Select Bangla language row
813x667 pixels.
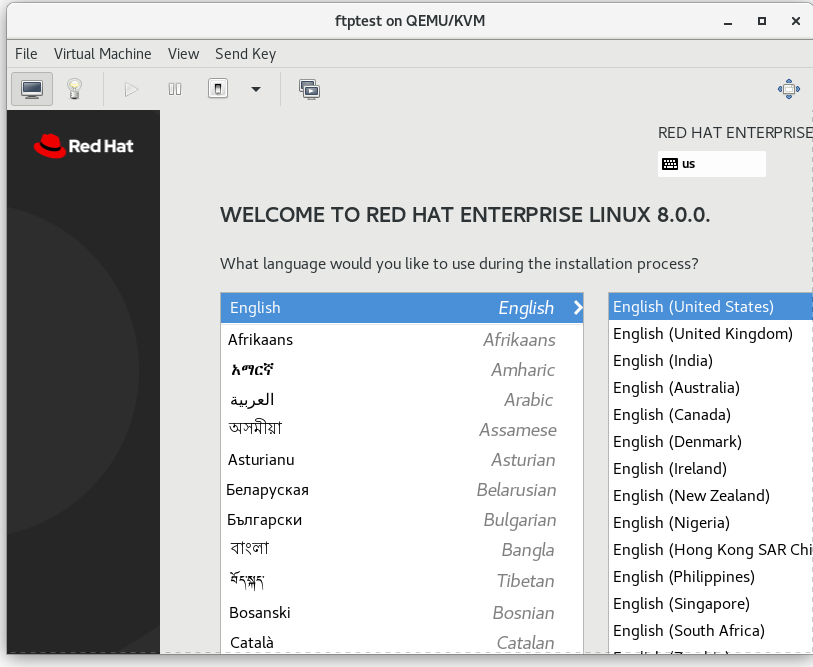click(x=402, y=550)
